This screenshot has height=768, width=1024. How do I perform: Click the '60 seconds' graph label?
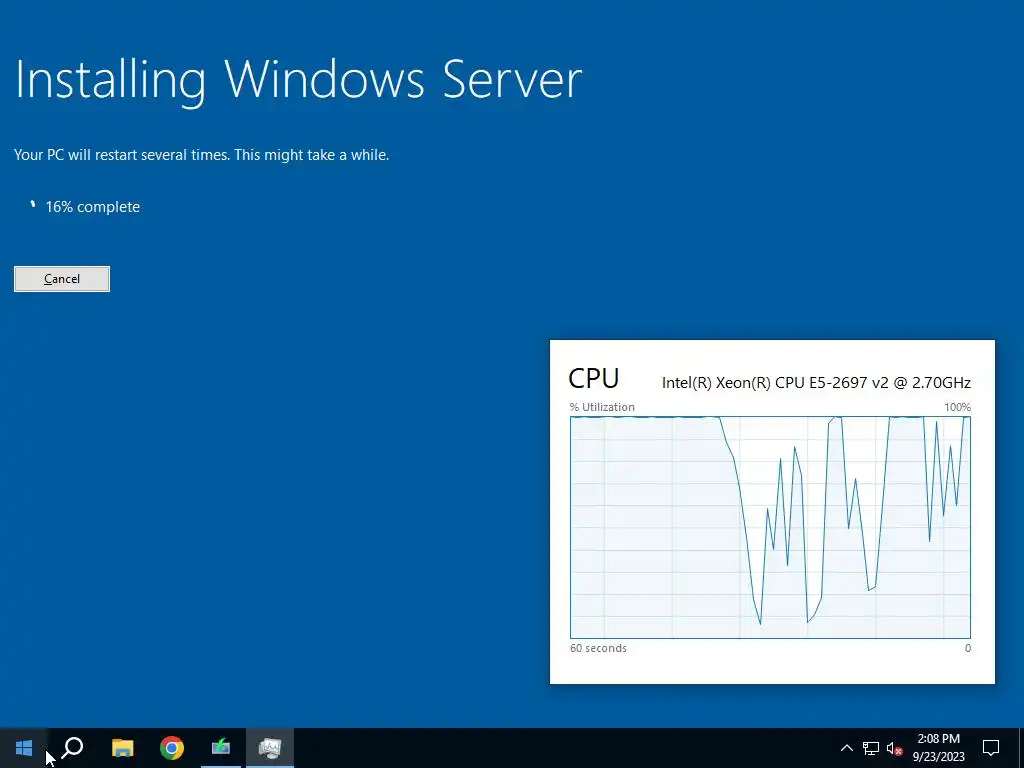(598, 648)
